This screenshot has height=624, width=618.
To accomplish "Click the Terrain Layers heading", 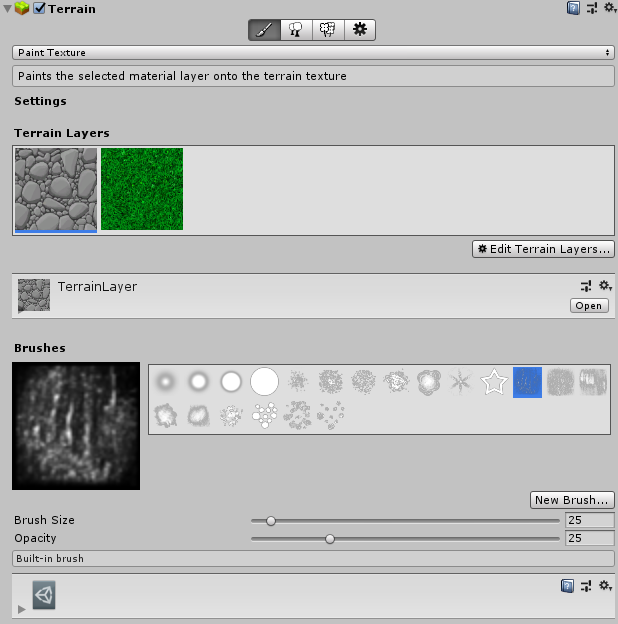I will pos(62,133).
